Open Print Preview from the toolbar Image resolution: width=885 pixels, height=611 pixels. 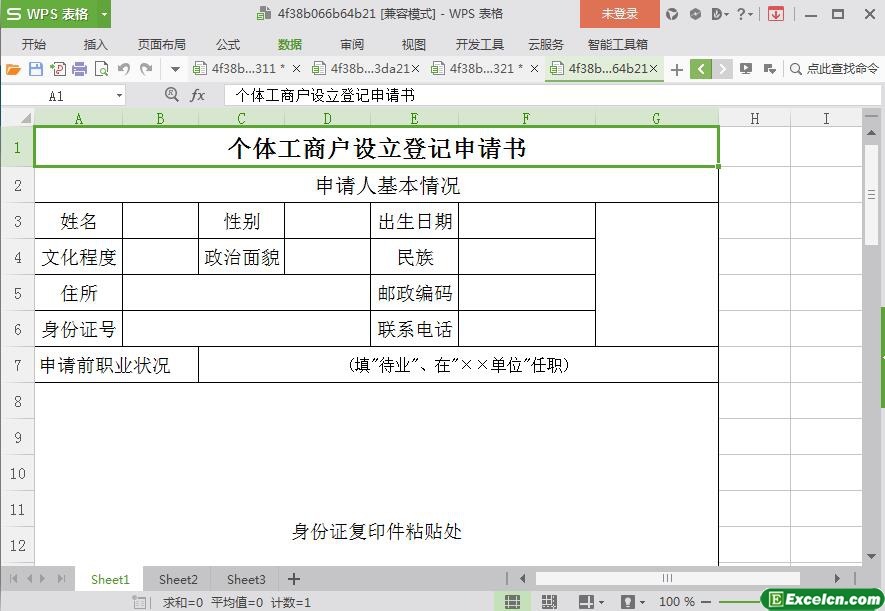coord(102,69)
